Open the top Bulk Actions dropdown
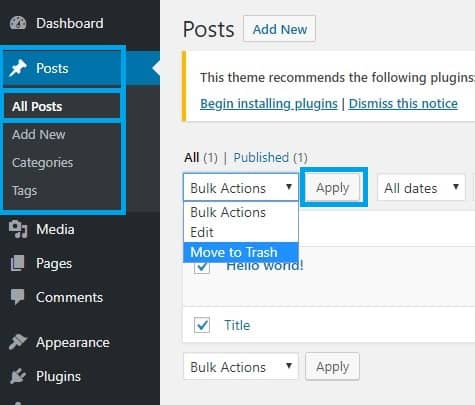 (241, 188)
